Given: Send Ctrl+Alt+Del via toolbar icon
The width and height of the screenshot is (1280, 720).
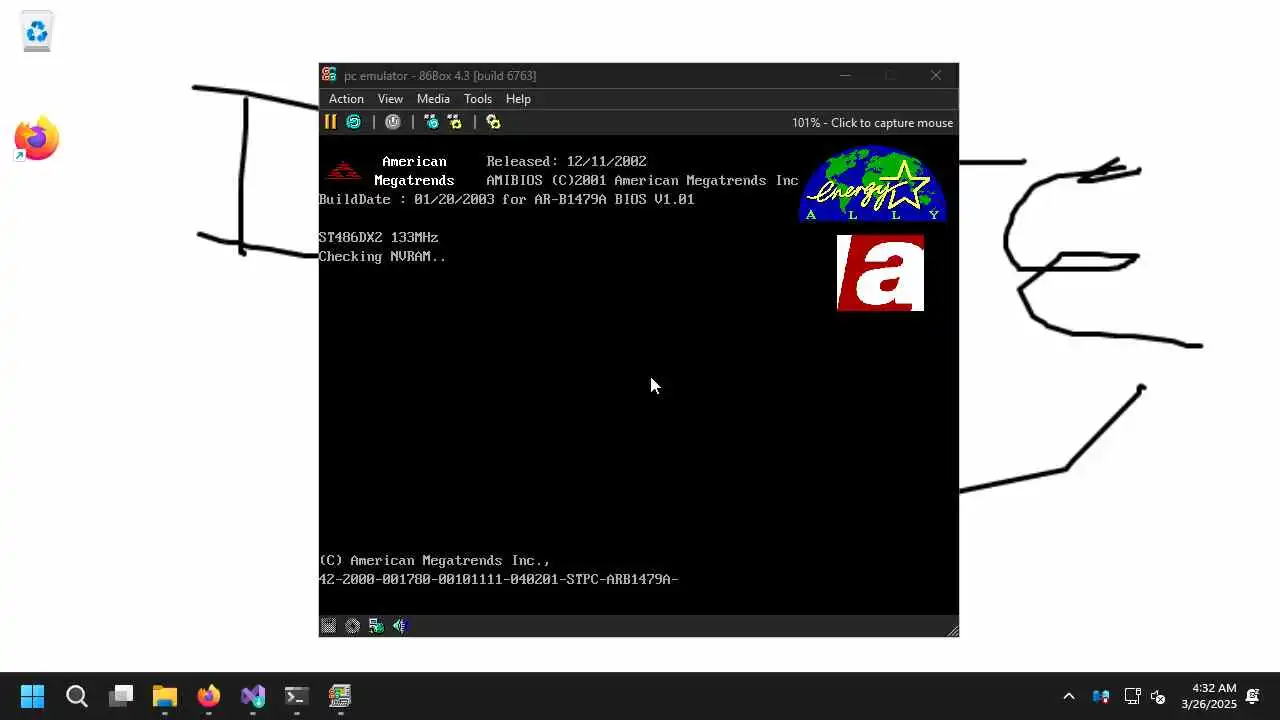Looking at the screenshot, I should click(x=431, y=122).
